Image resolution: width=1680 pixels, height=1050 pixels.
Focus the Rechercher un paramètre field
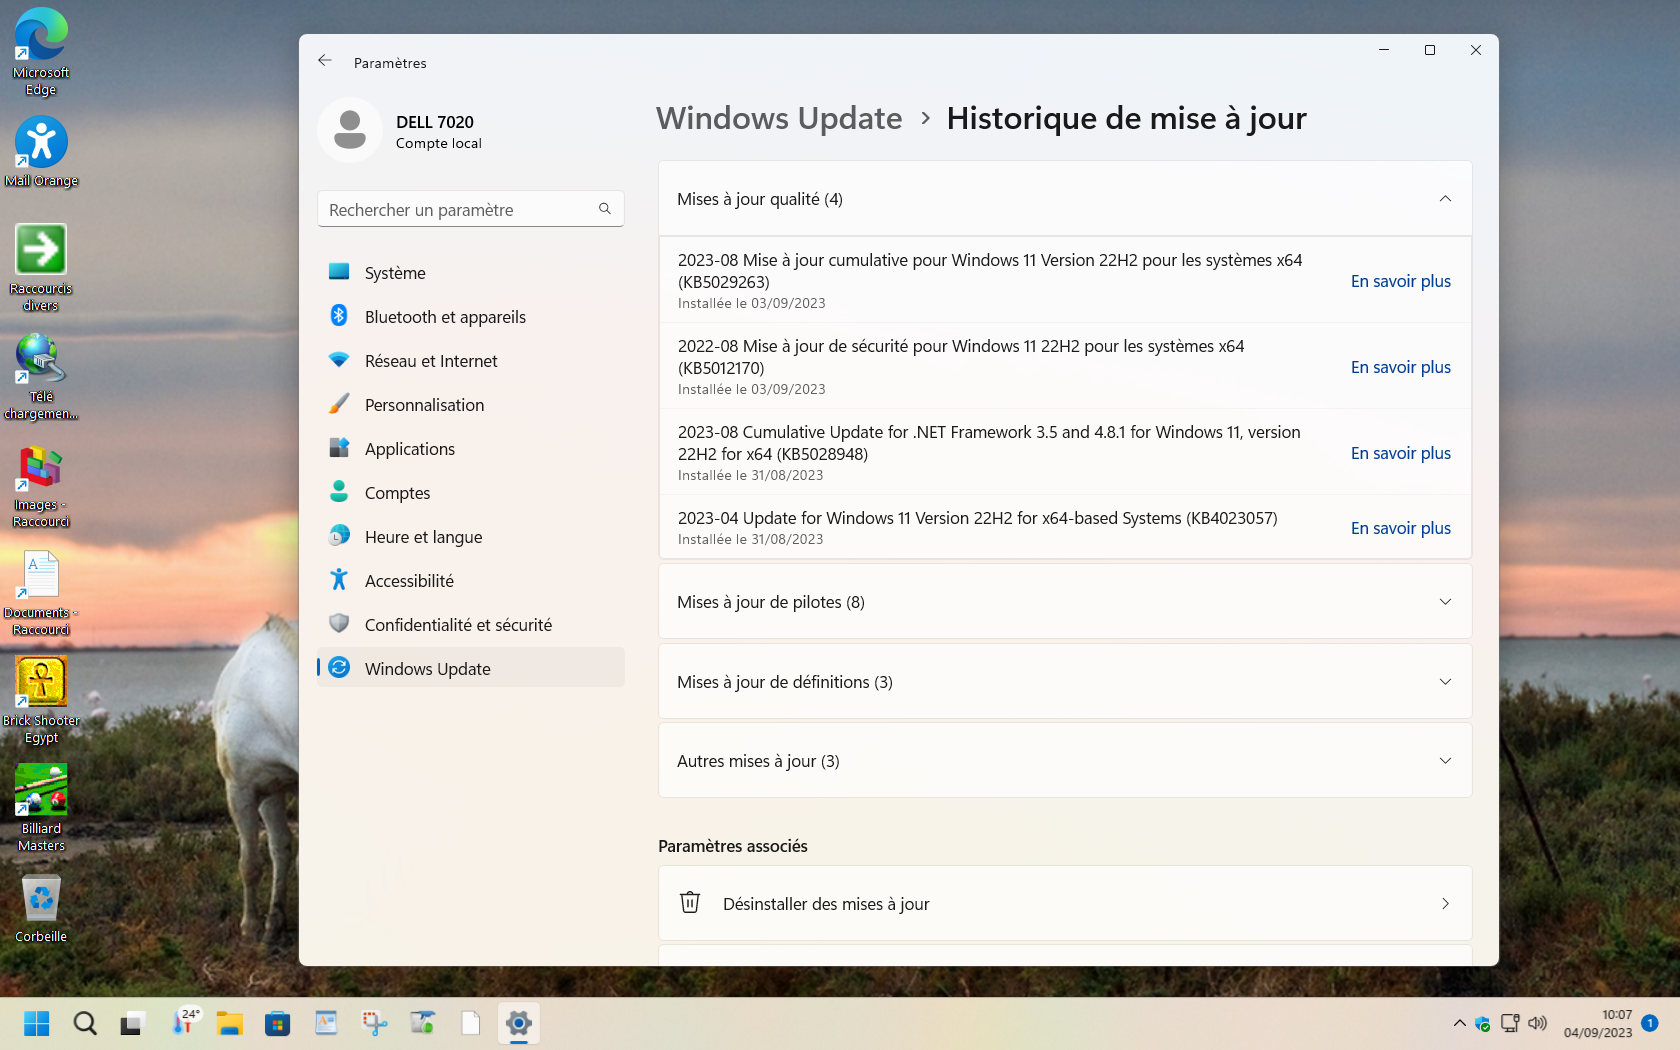click(471, 209)
